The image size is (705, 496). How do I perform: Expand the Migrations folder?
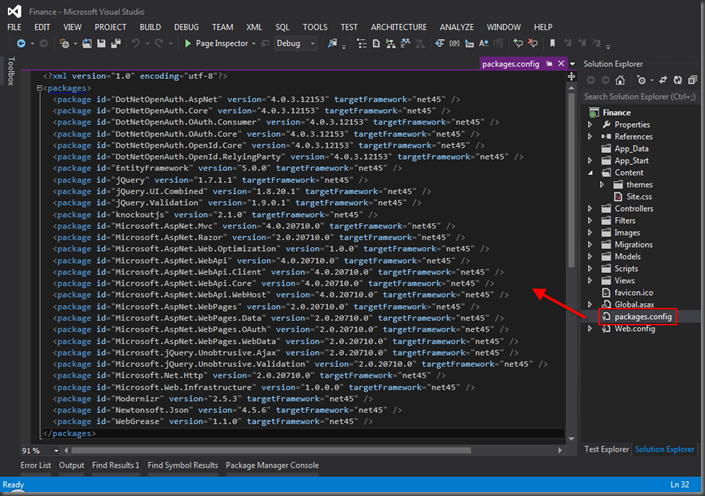590,245
